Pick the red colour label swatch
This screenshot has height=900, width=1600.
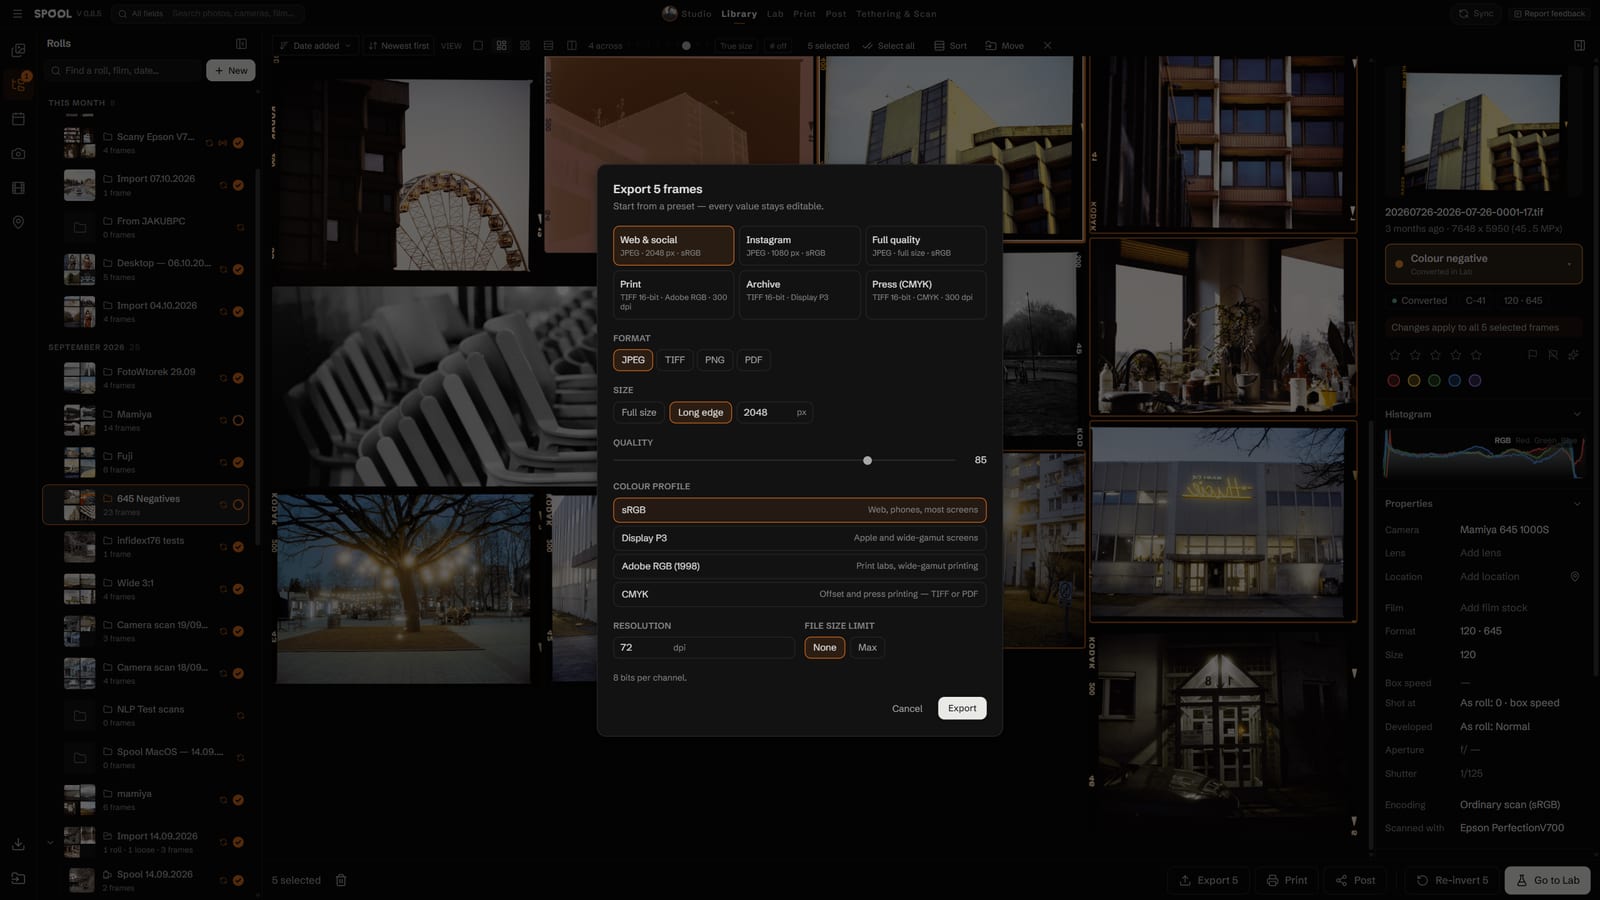click(1394, 380)
